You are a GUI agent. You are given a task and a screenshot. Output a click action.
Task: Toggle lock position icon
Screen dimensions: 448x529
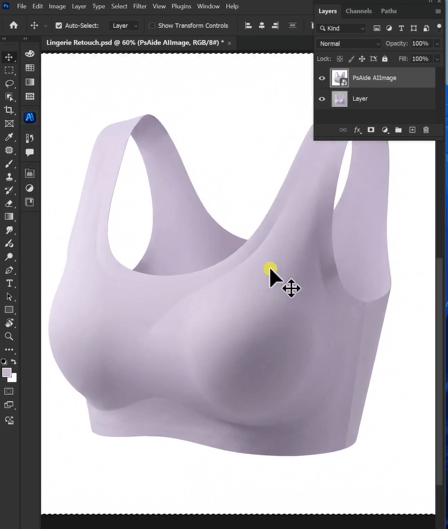click(362, 59)
